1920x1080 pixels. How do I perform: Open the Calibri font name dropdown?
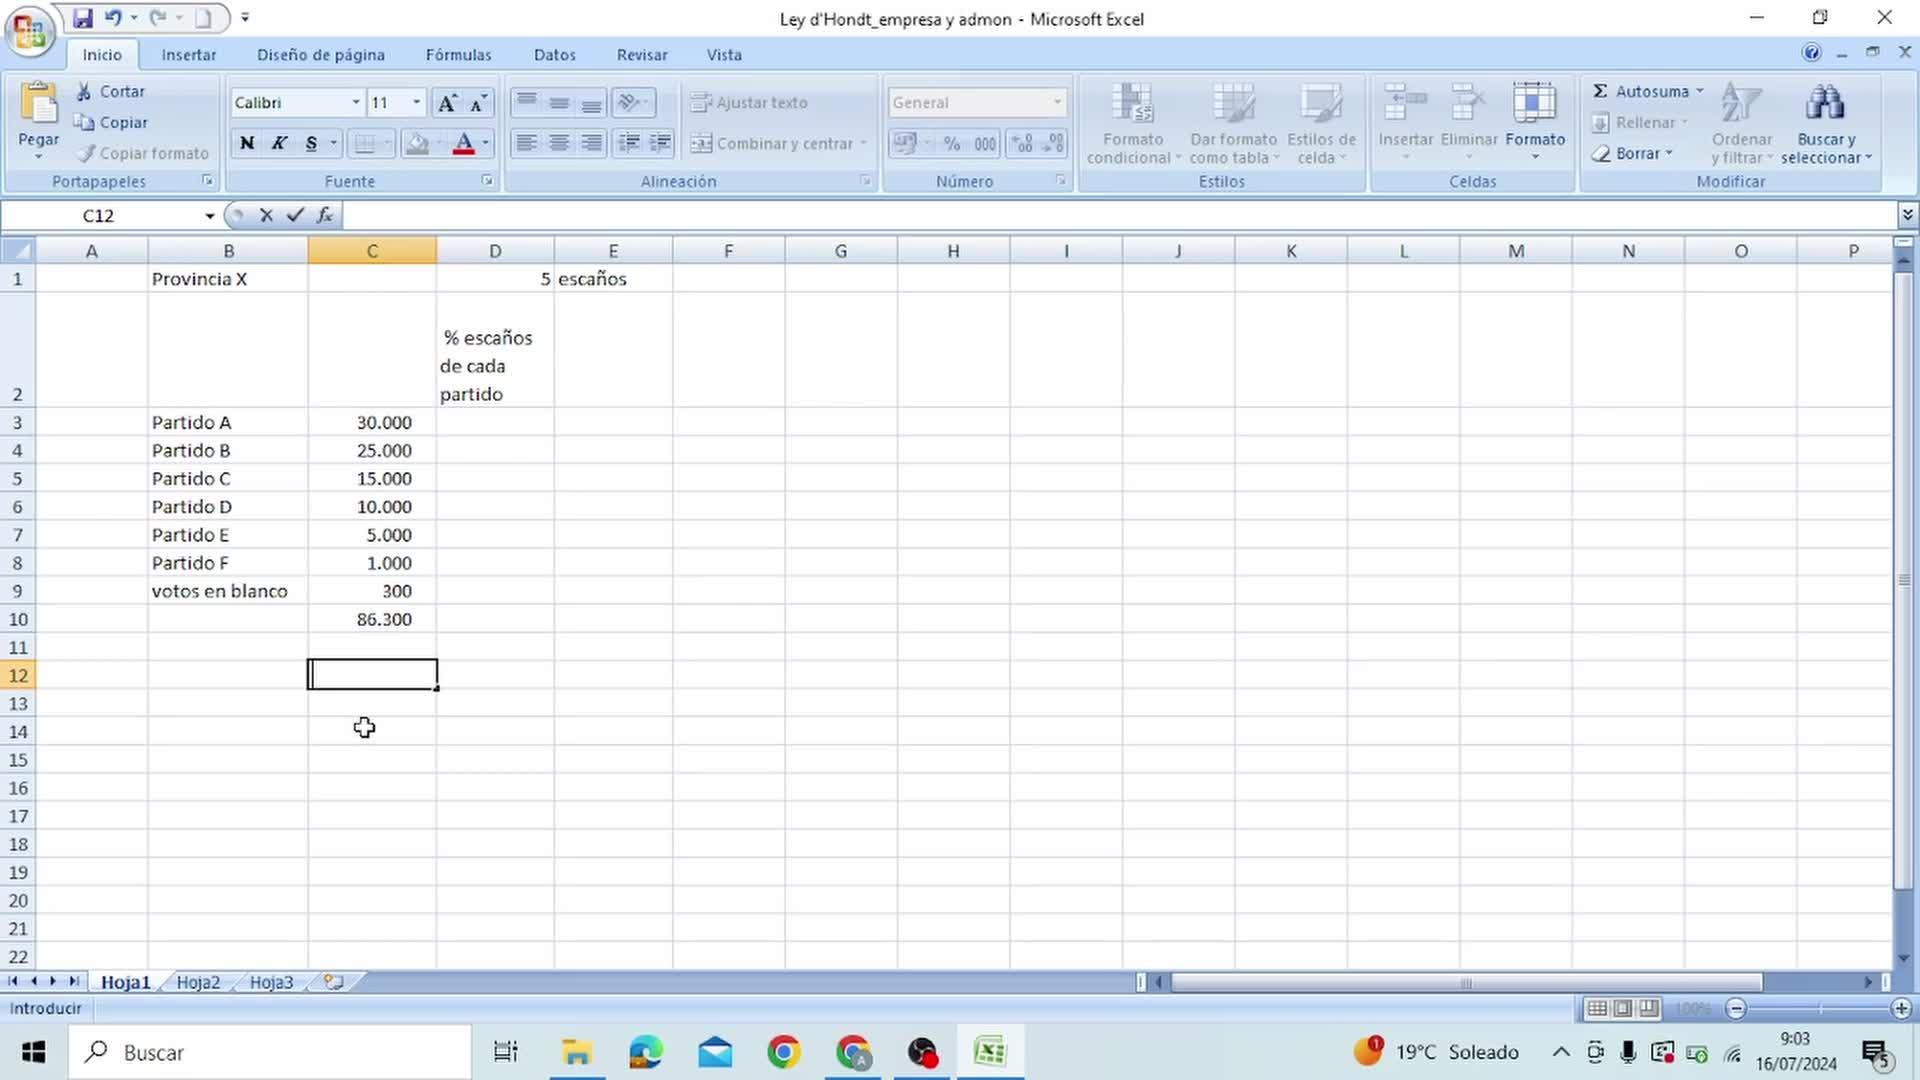click(x=355, y=102)
